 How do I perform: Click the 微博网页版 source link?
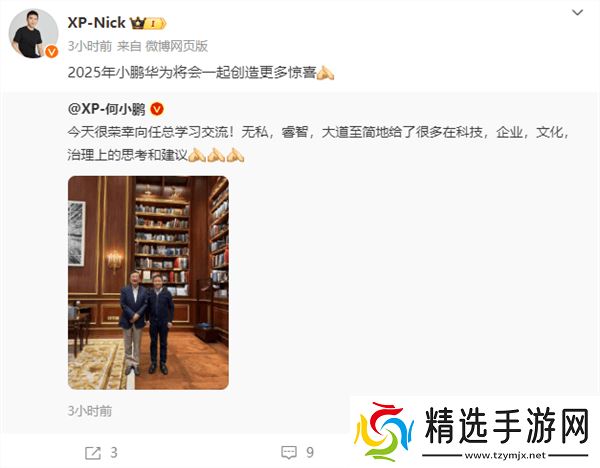[x=176, y=46]
